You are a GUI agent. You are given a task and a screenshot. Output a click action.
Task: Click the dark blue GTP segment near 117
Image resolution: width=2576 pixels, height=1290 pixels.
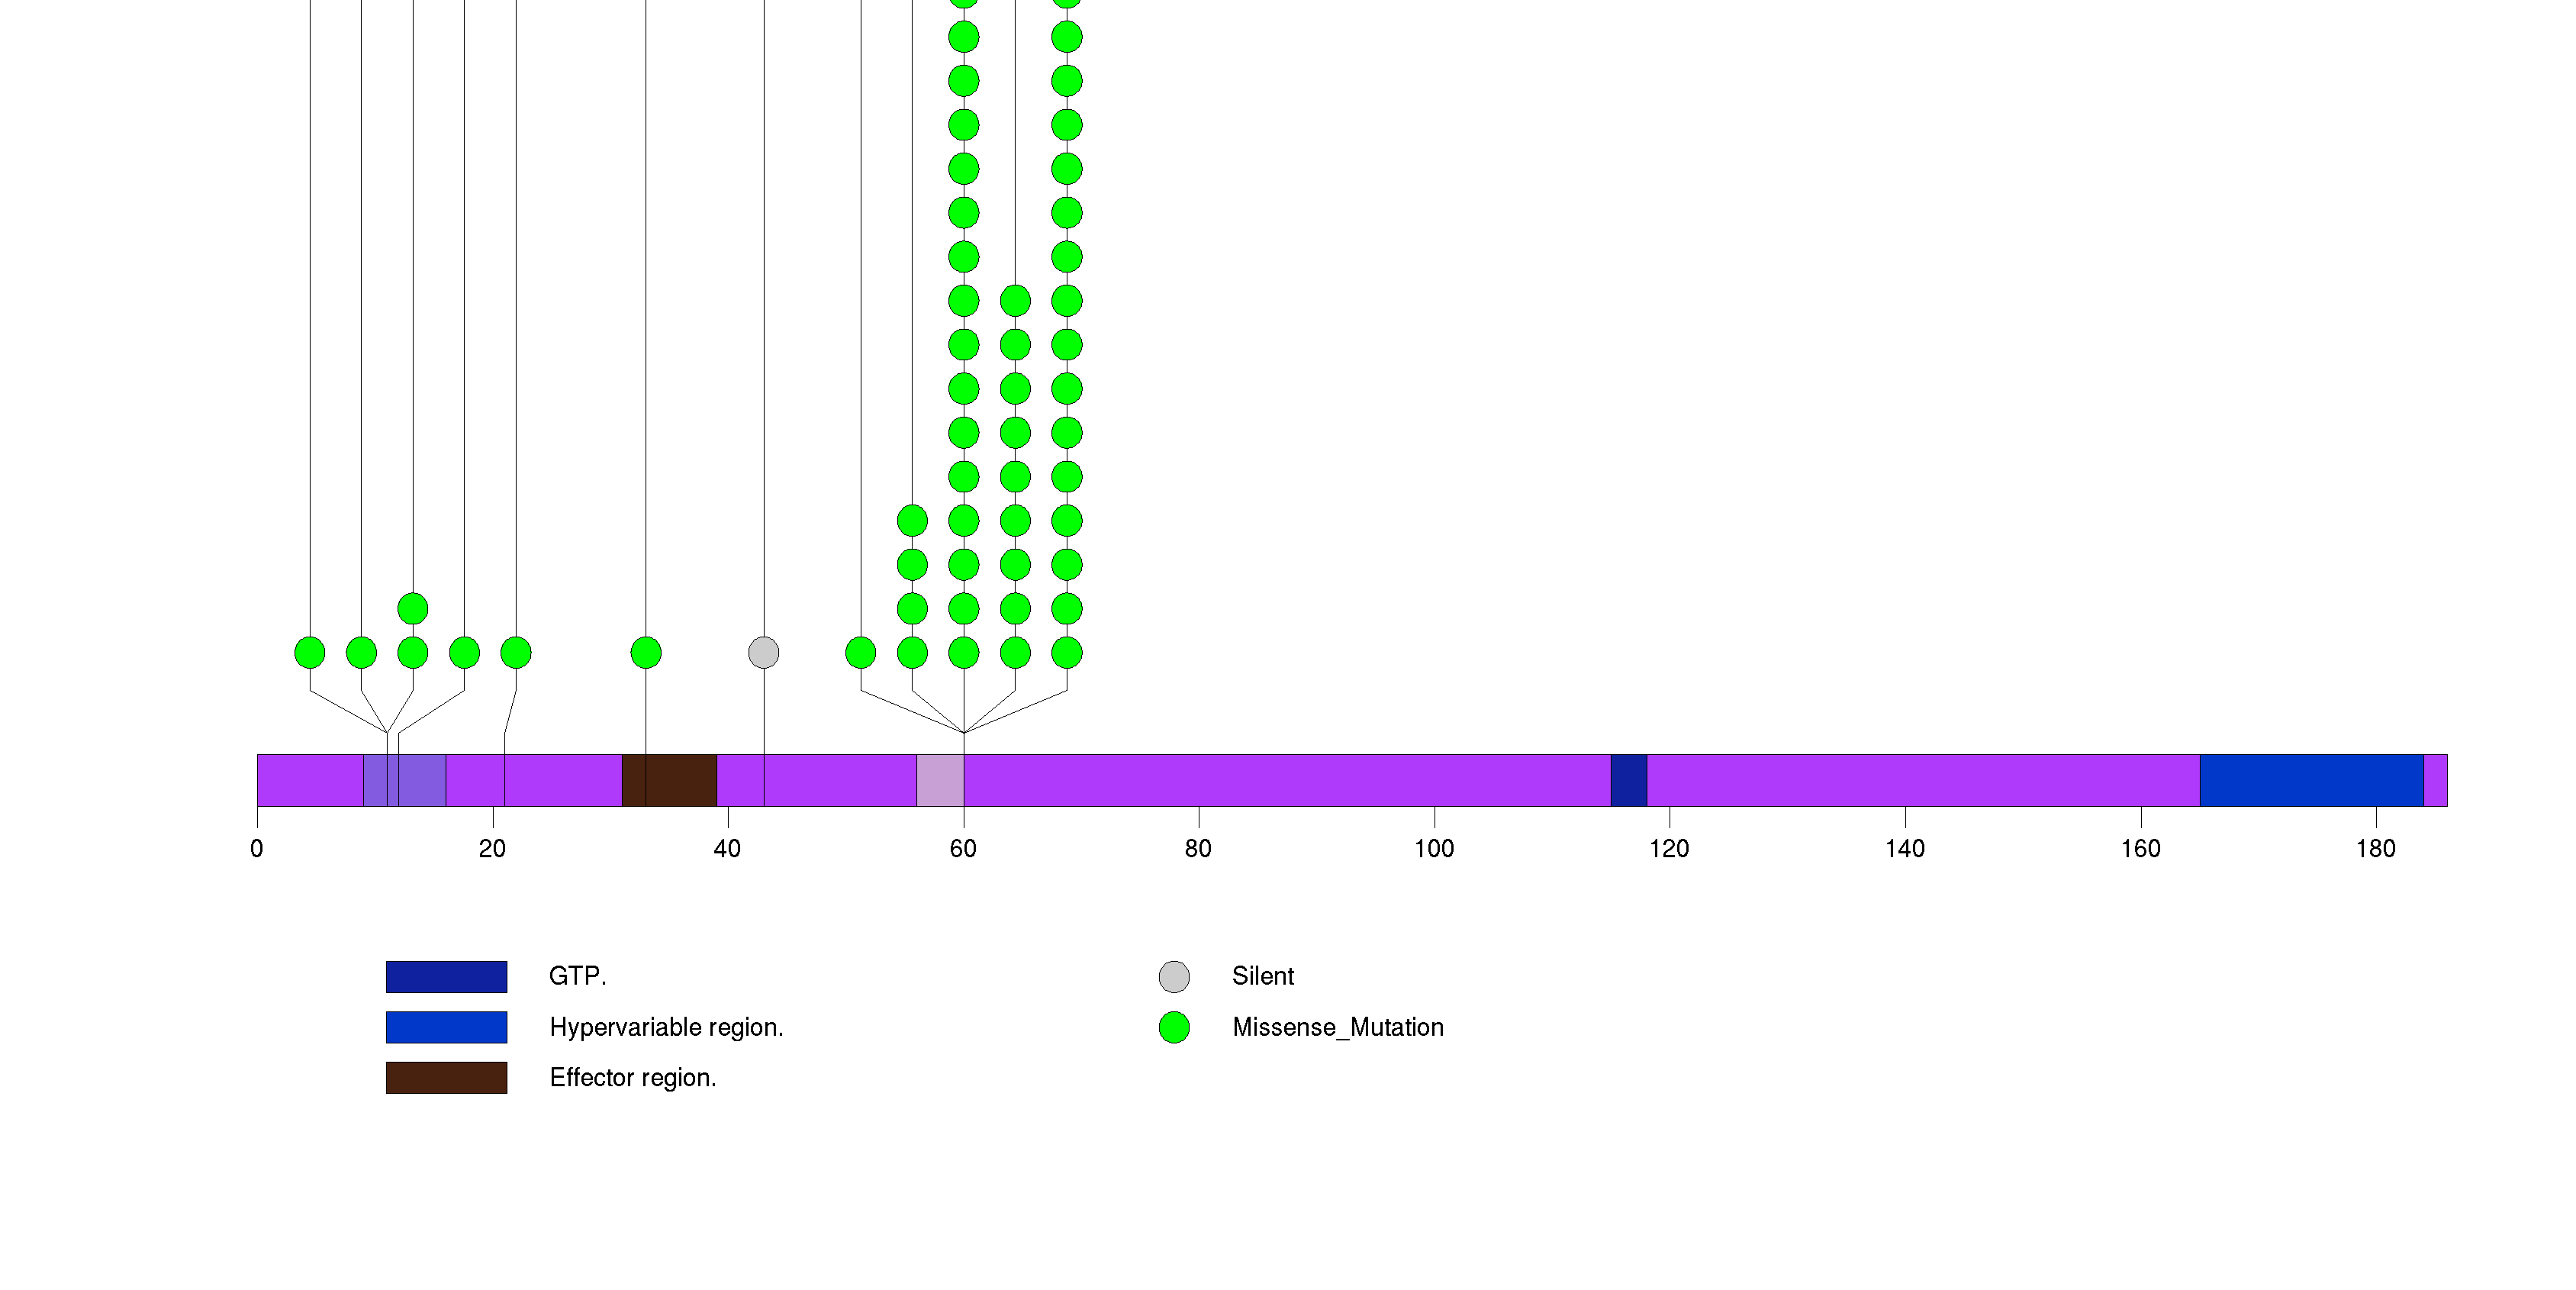pos(1628,780)
